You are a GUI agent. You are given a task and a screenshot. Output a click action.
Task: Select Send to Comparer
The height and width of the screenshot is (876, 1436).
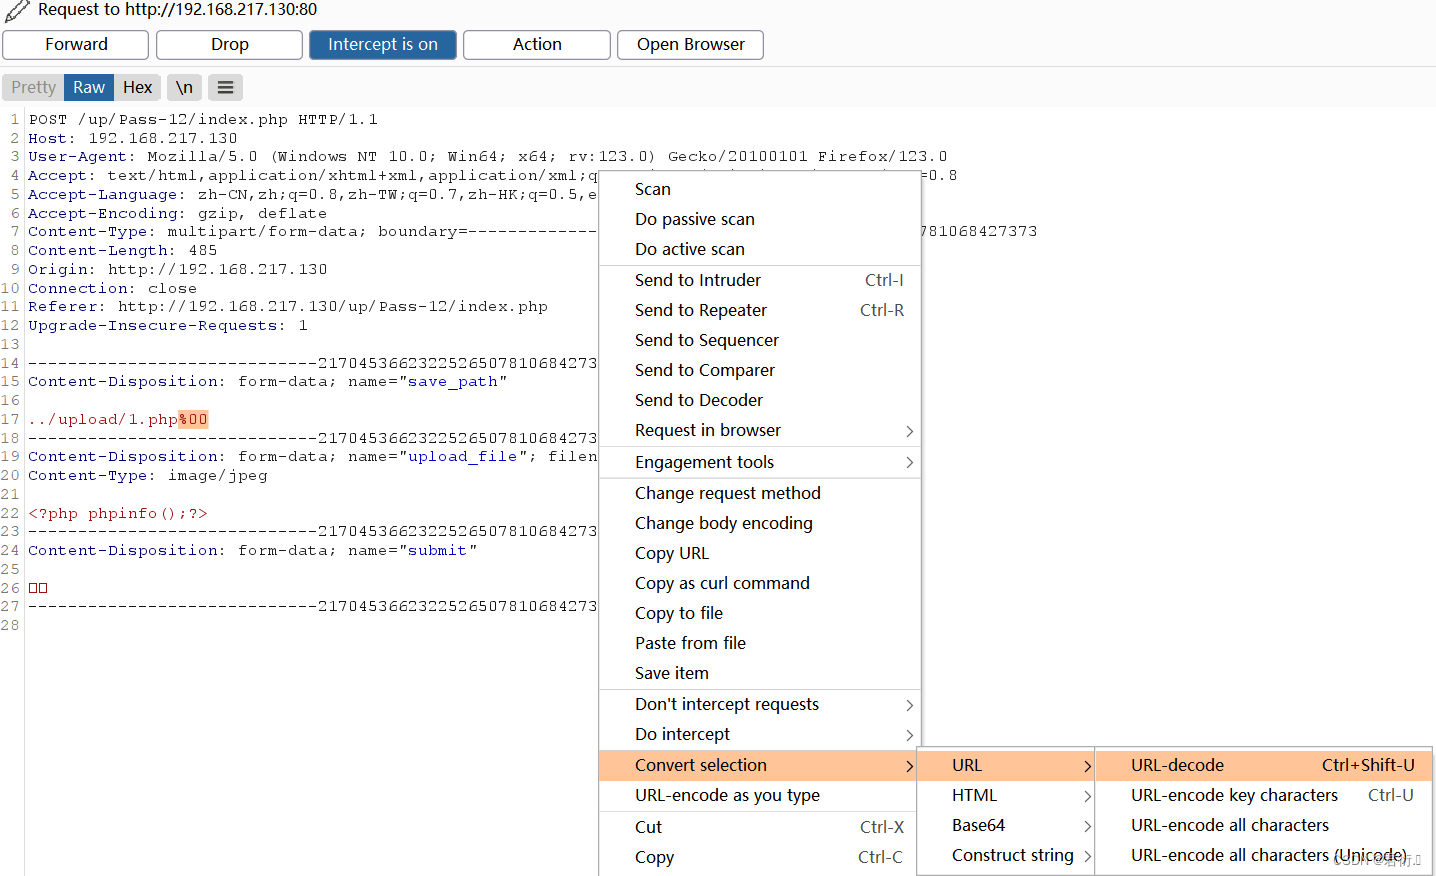pyautogui.click(x=759, y=370)
